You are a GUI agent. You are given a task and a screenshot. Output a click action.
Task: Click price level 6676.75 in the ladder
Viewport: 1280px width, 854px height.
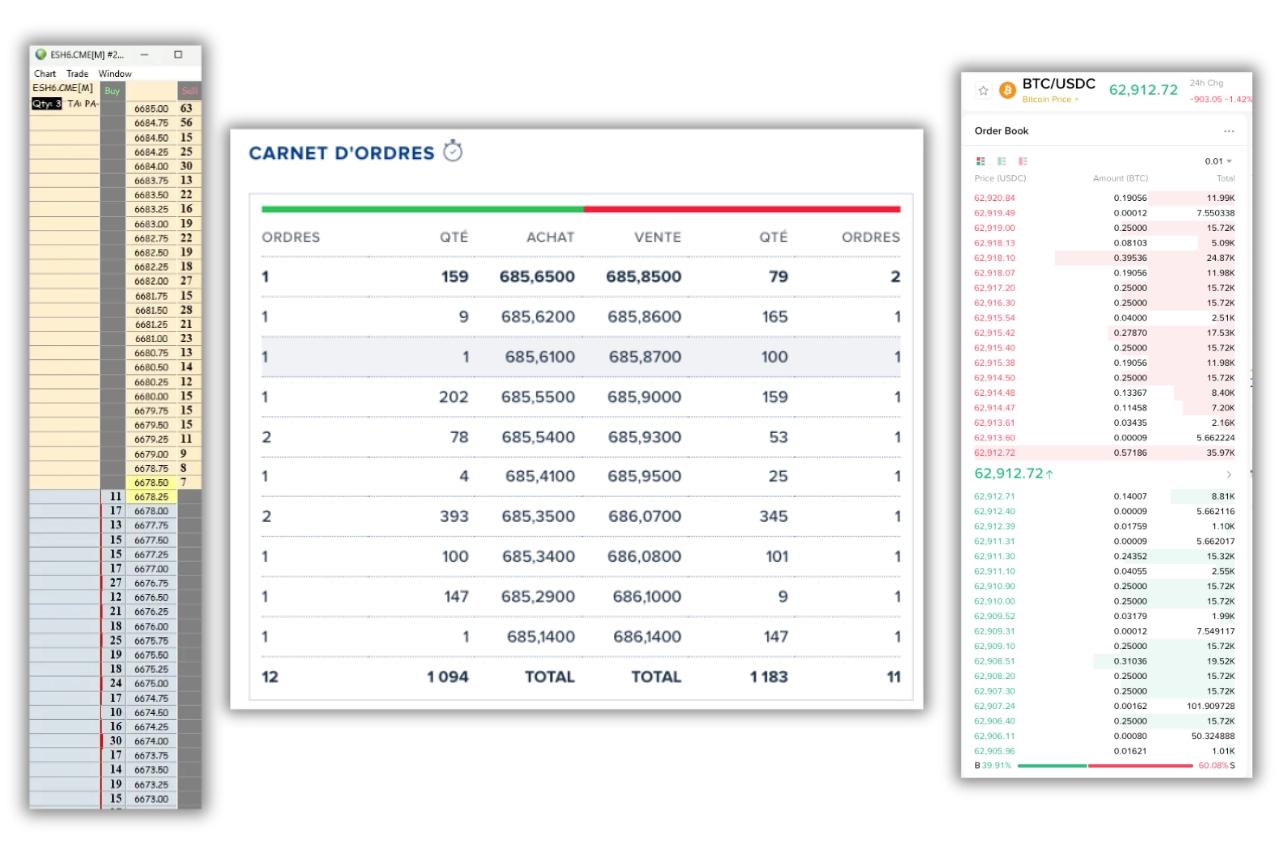(x=150, y=583)
